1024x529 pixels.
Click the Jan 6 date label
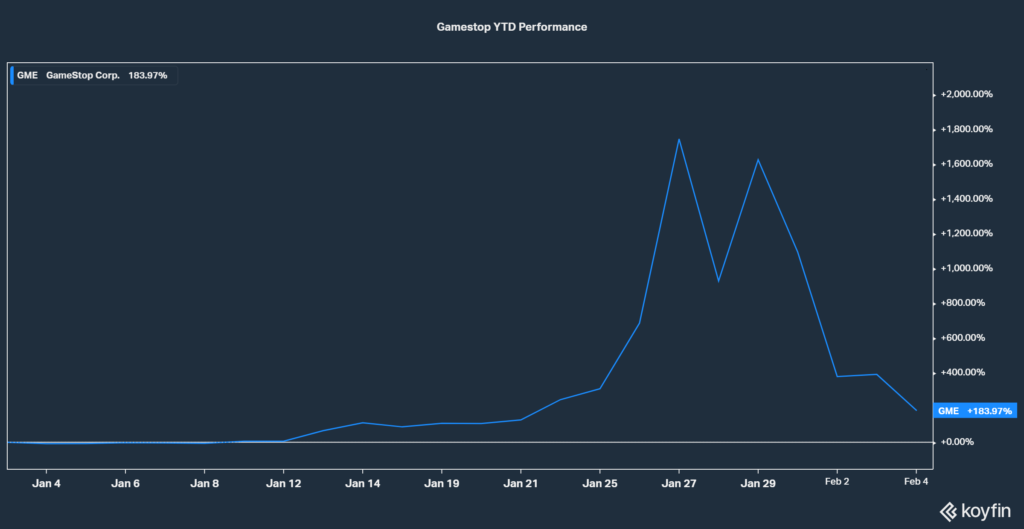(125, 484)
